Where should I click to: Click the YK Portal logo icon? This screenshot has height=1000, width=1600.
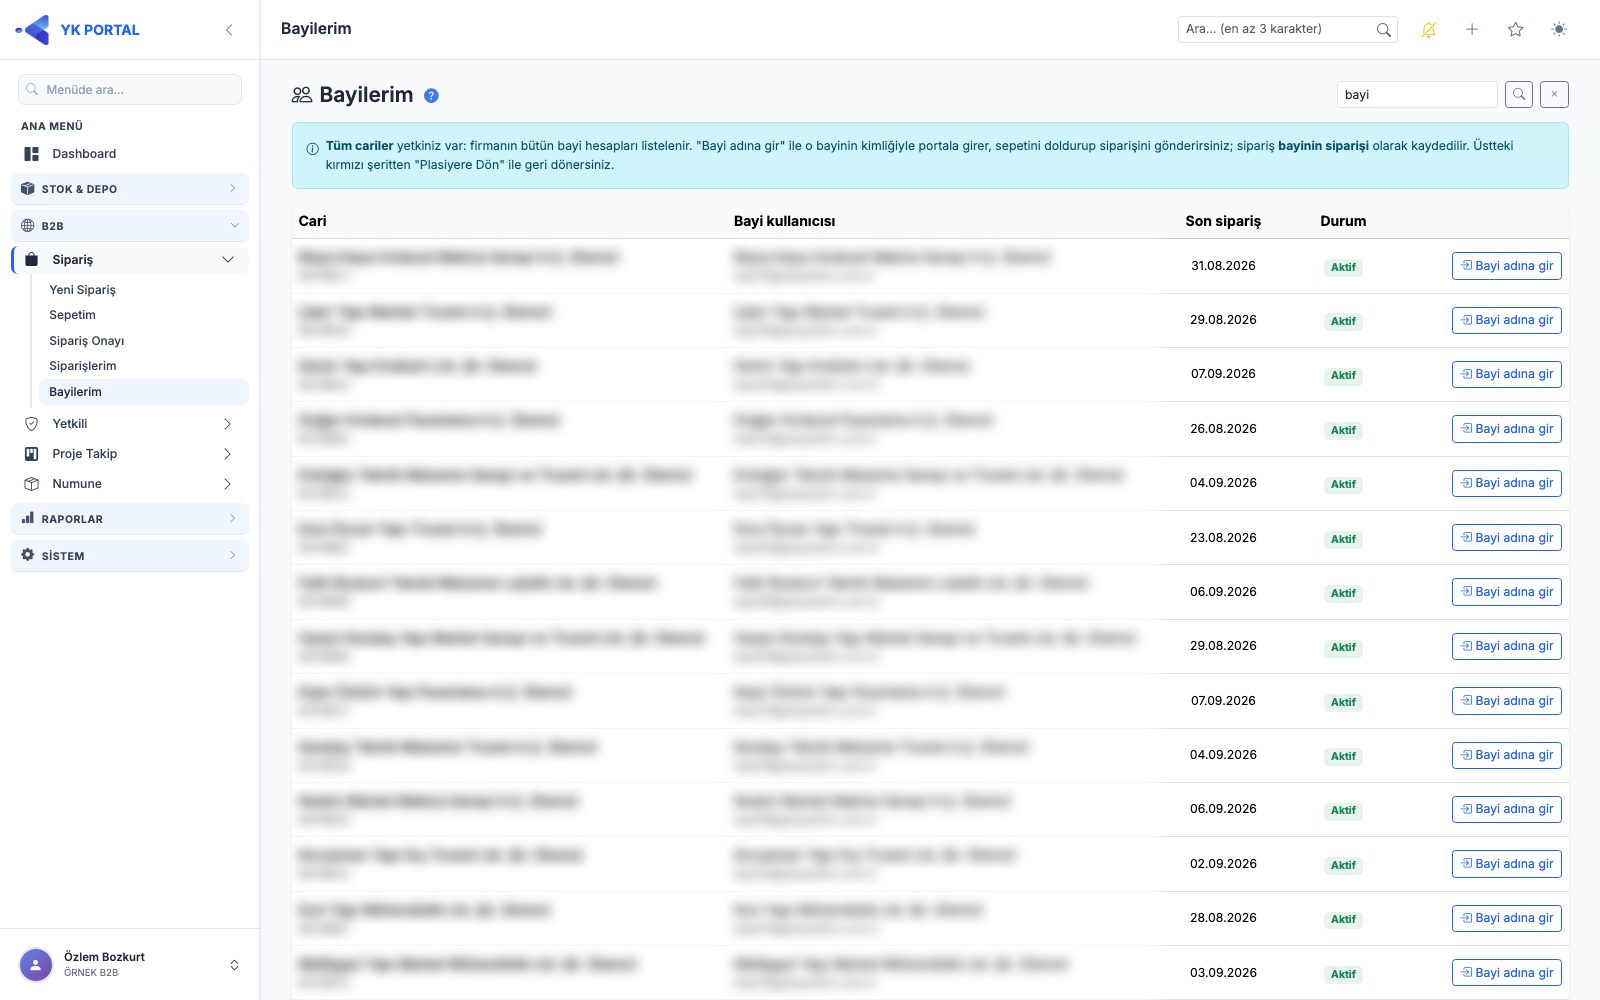tap(33, 30)
